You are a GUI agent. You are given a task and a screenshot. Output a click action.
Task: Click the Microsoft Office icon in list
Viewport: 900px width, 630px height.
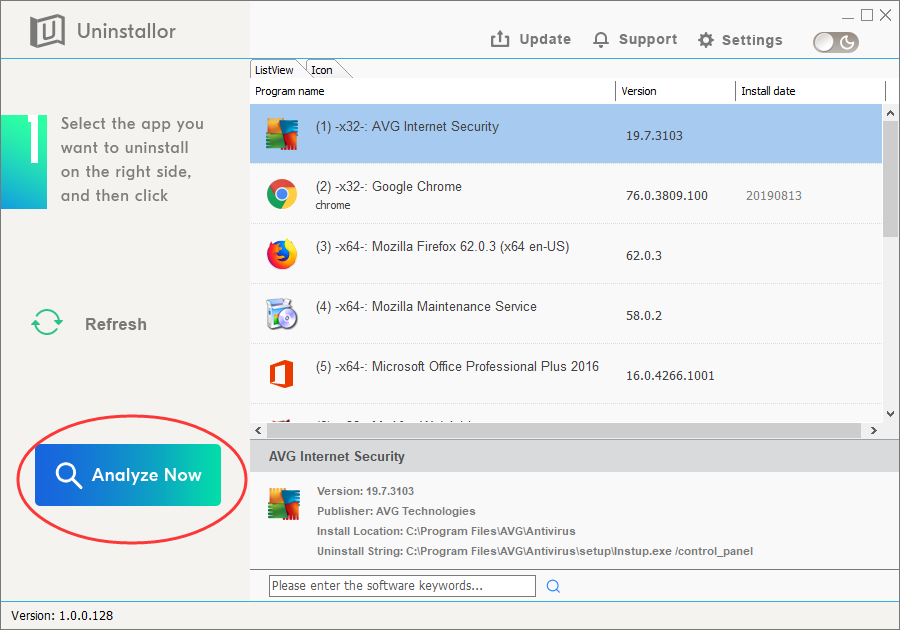282,374
